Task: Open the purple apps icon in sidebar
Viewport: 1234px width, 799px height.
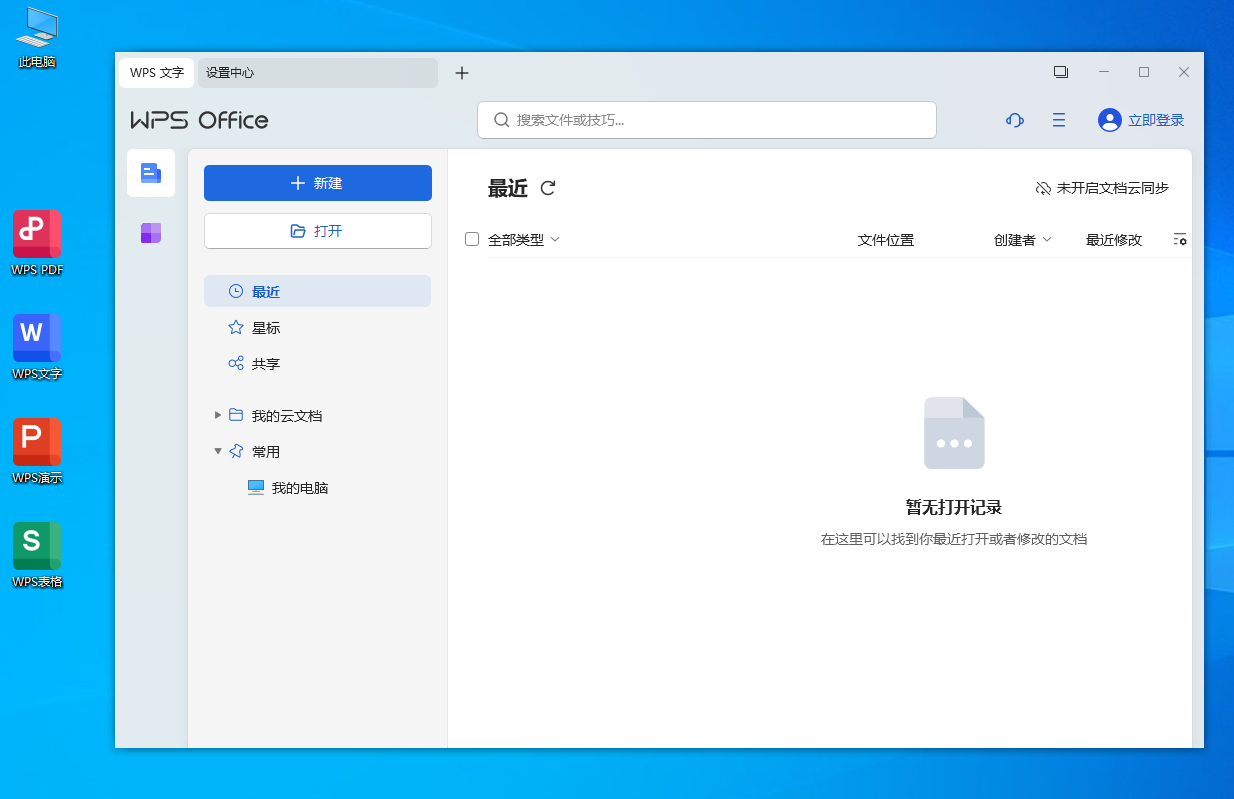Action: click(151, 233)
